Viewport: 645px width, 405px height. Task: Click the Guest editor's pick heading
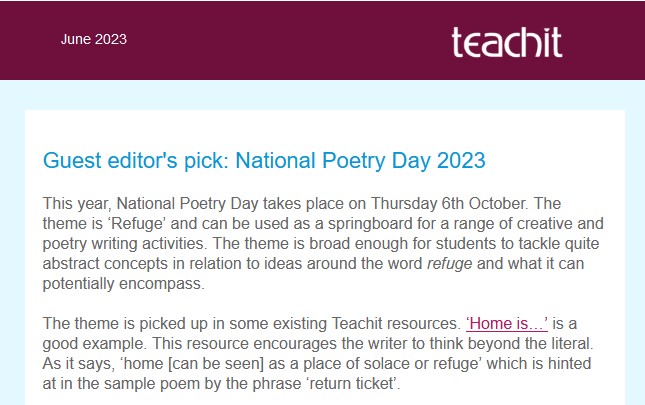coord(264,159)
